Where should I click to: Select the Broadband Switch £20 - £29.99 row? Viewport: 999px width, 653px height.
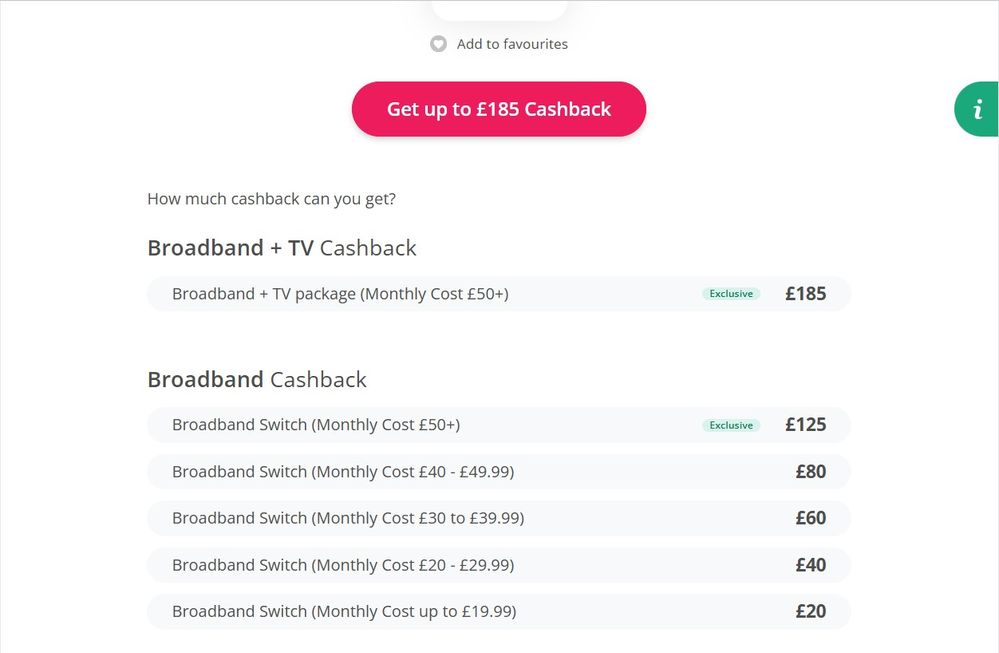click(x=499, y=564)
